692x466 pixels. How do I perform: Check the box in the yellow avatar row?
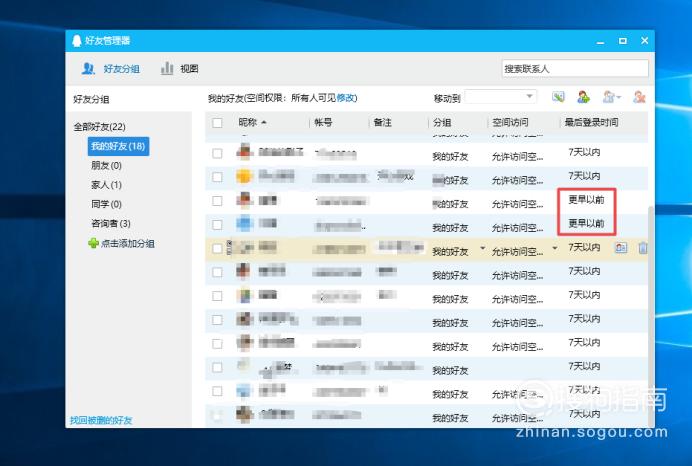[217, 177]
